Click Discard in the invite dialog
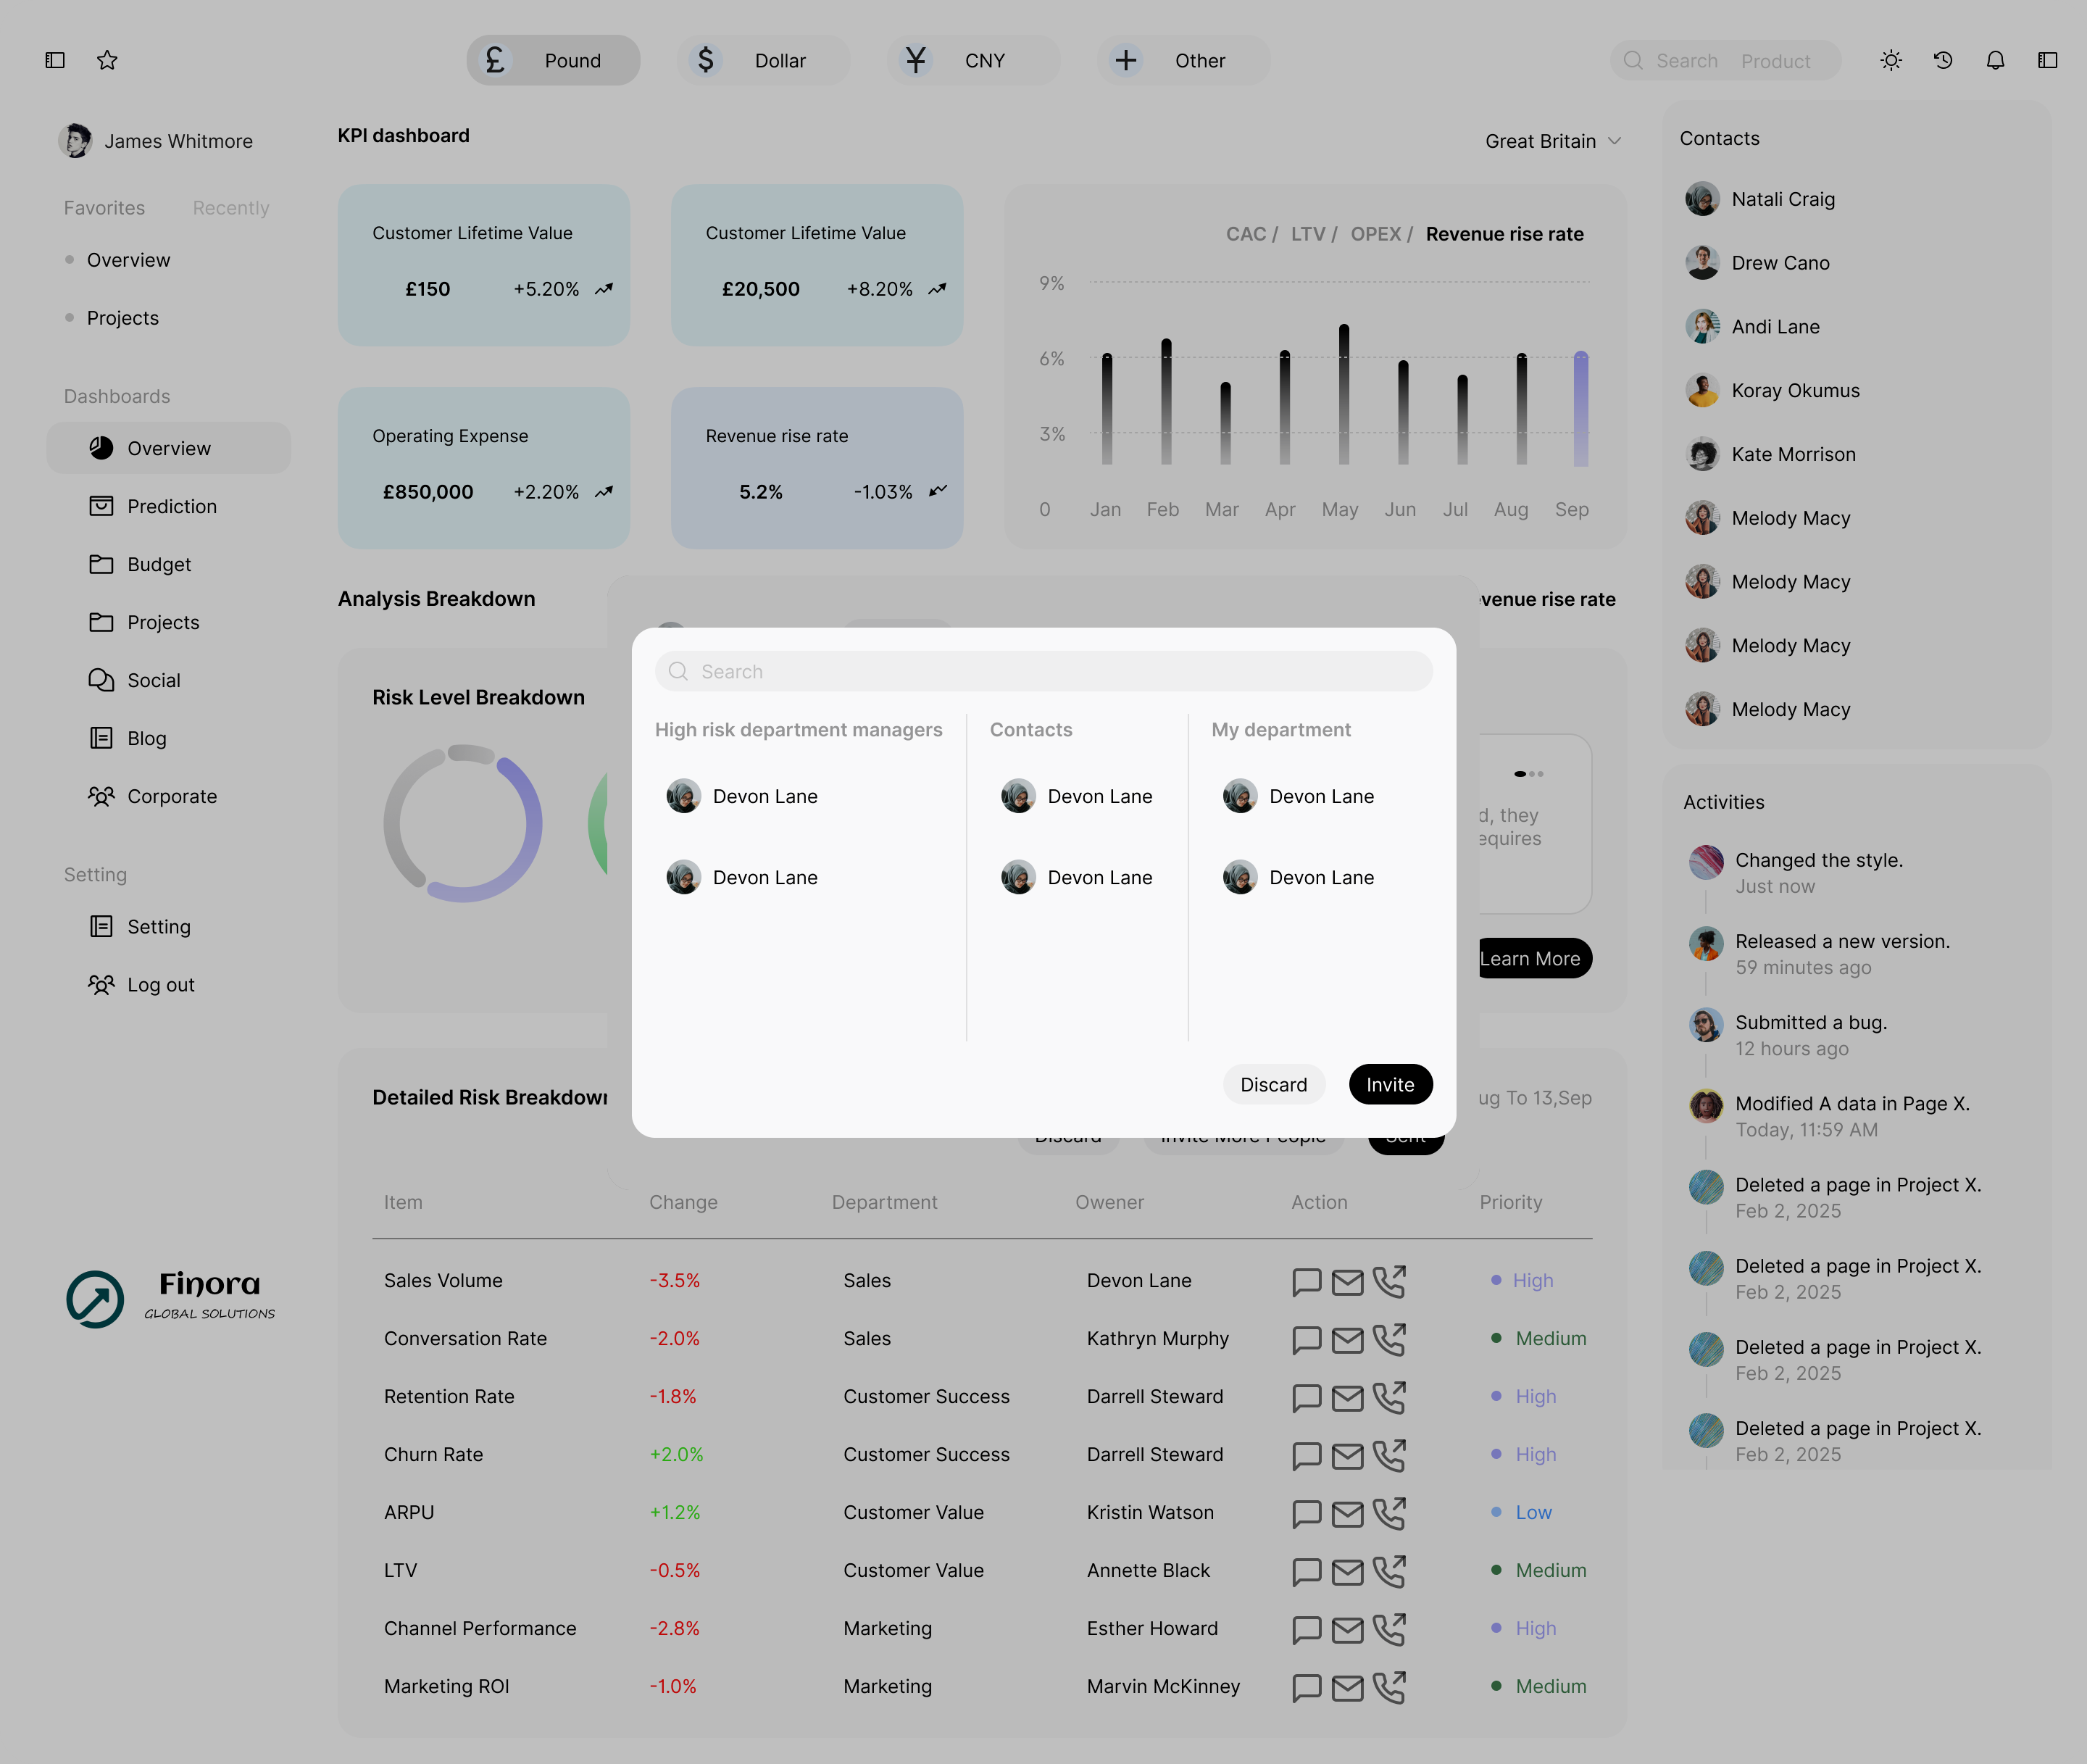Screen dimensions: 2087x1764 [1273, 1085]
